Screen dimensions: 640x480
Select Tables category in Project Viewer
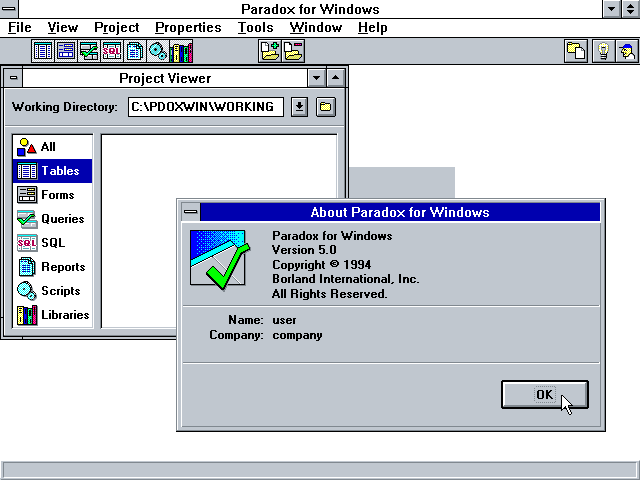click(53, 171)
